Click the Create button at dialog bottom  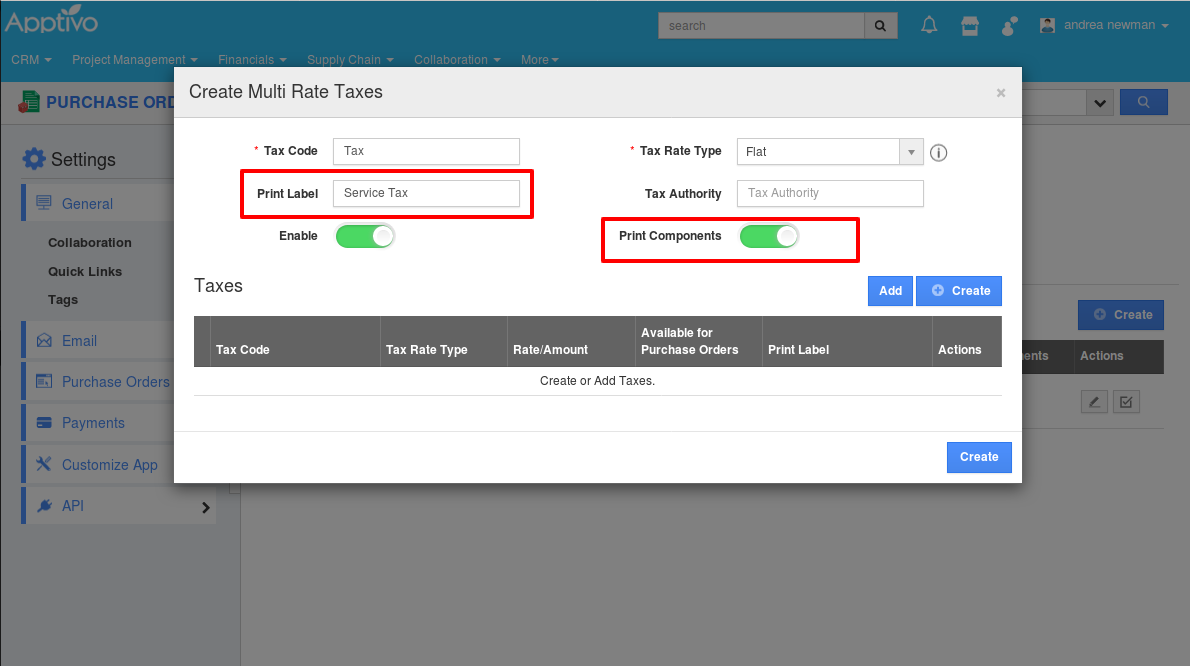[979, 457]
